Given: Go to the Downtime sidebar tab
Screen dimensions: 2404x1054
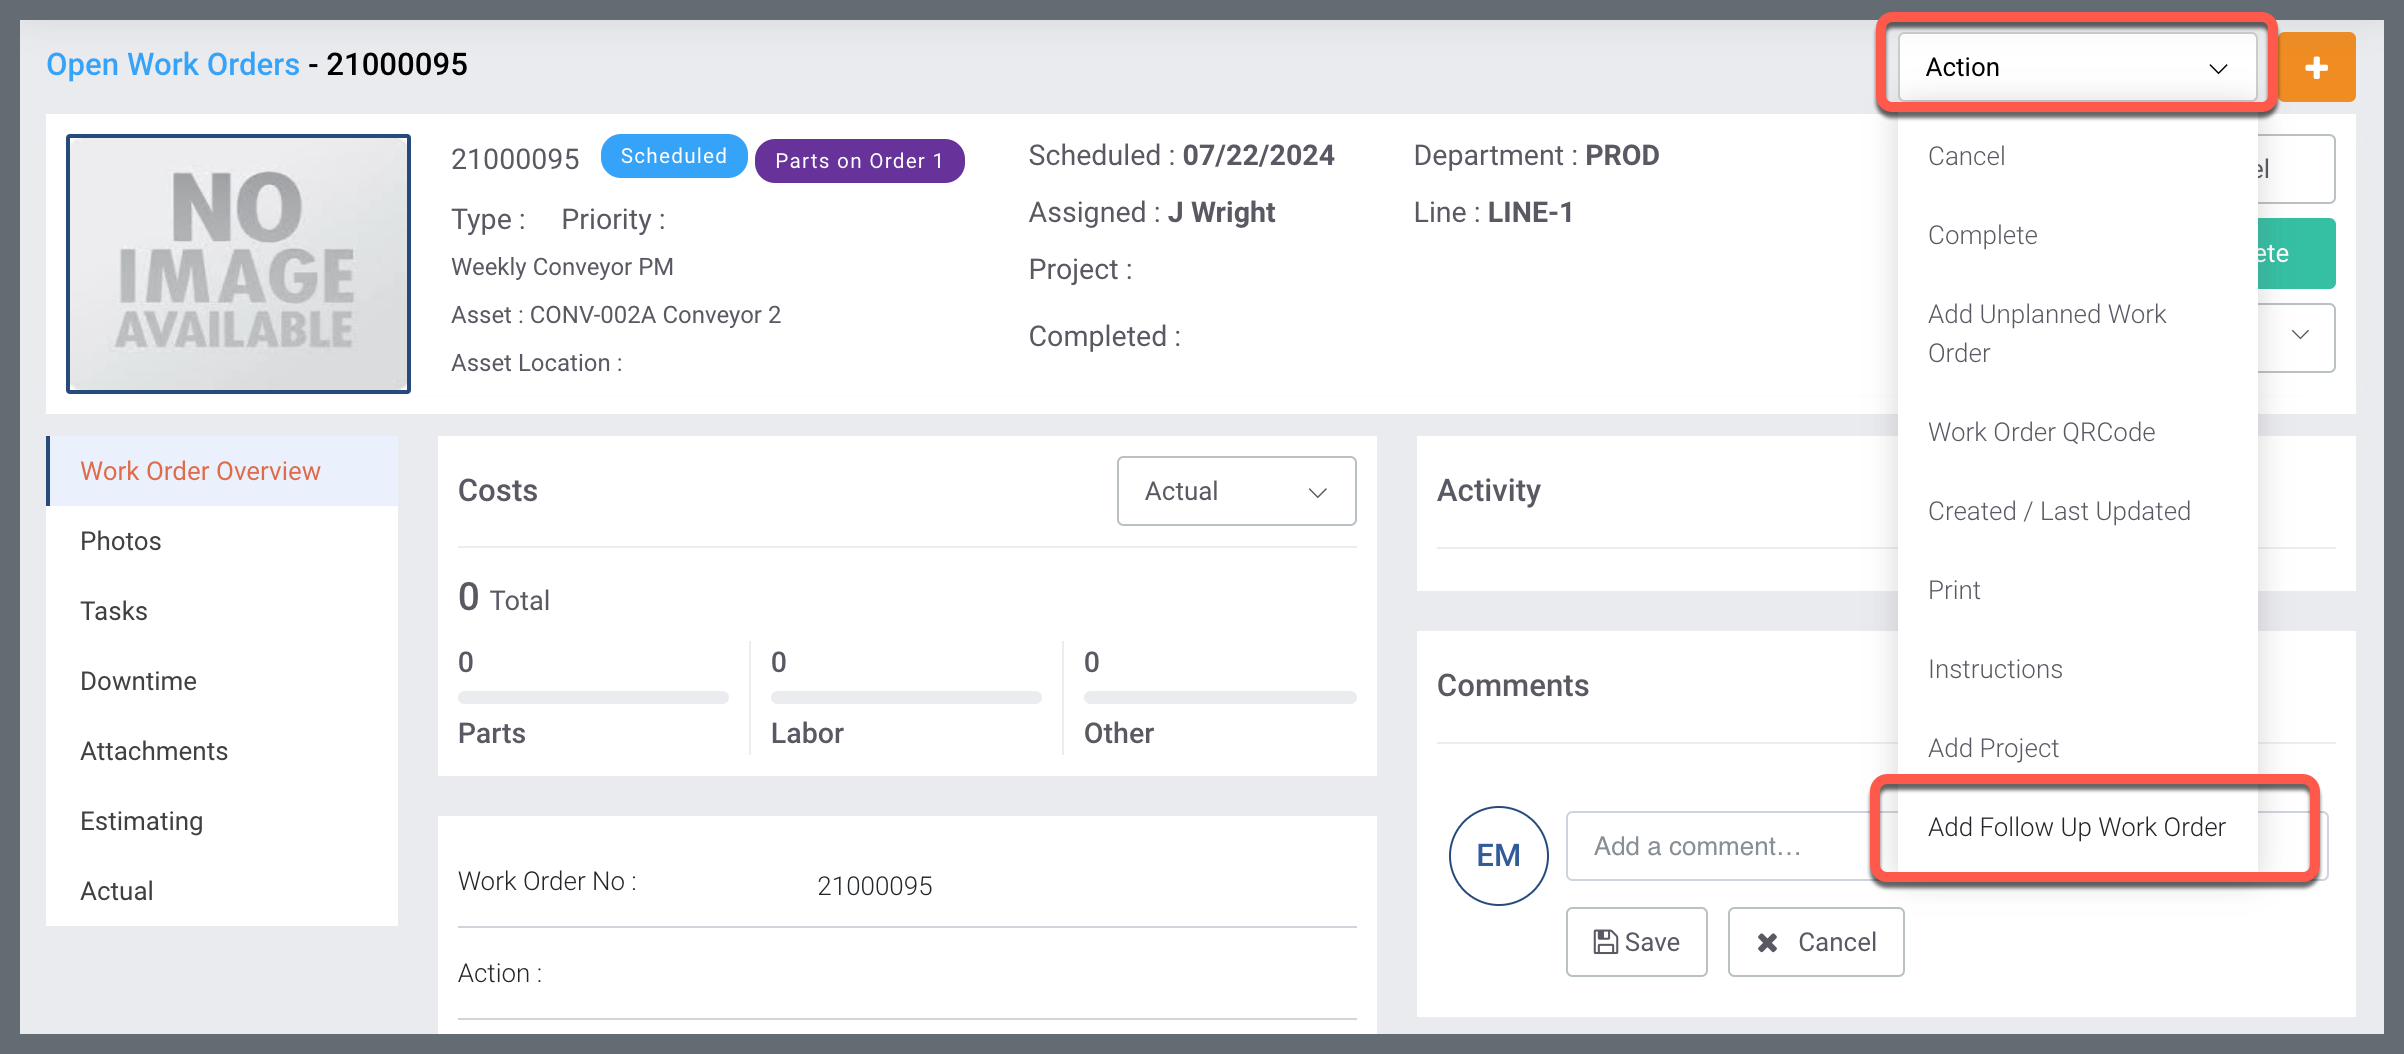Looking at the screenshot, I should [222, 681].
